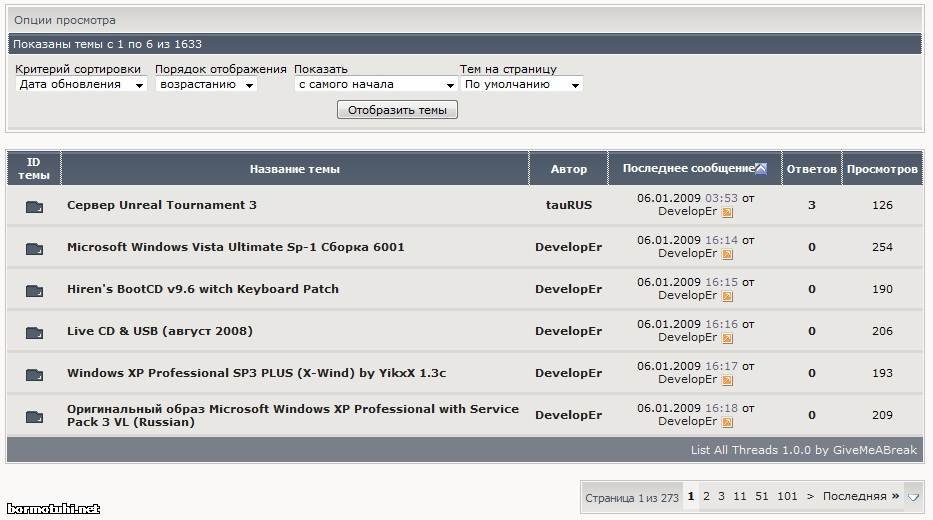Image resolution: width=933 pixels, height=520 pixels.
Task: Open thread Оригинальный образ Microsoft Windows XP Professional
Action: point(293,415)
